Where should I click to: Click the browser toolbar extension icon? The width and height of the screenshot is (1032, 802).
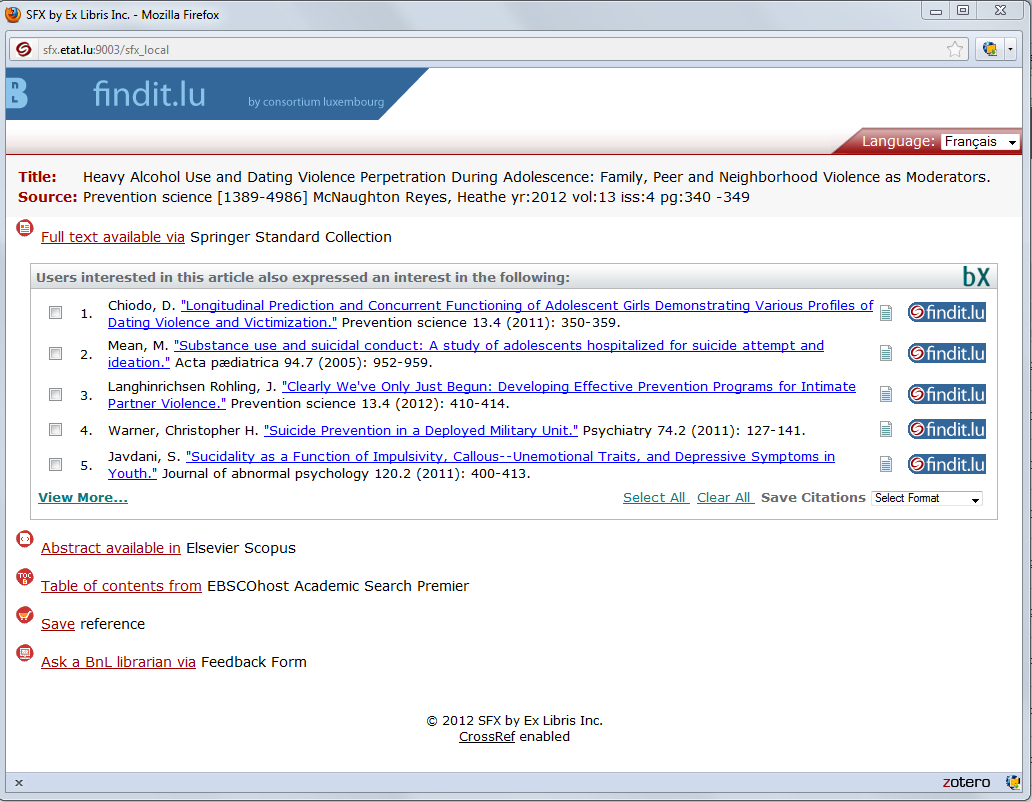tap(989, 49)
